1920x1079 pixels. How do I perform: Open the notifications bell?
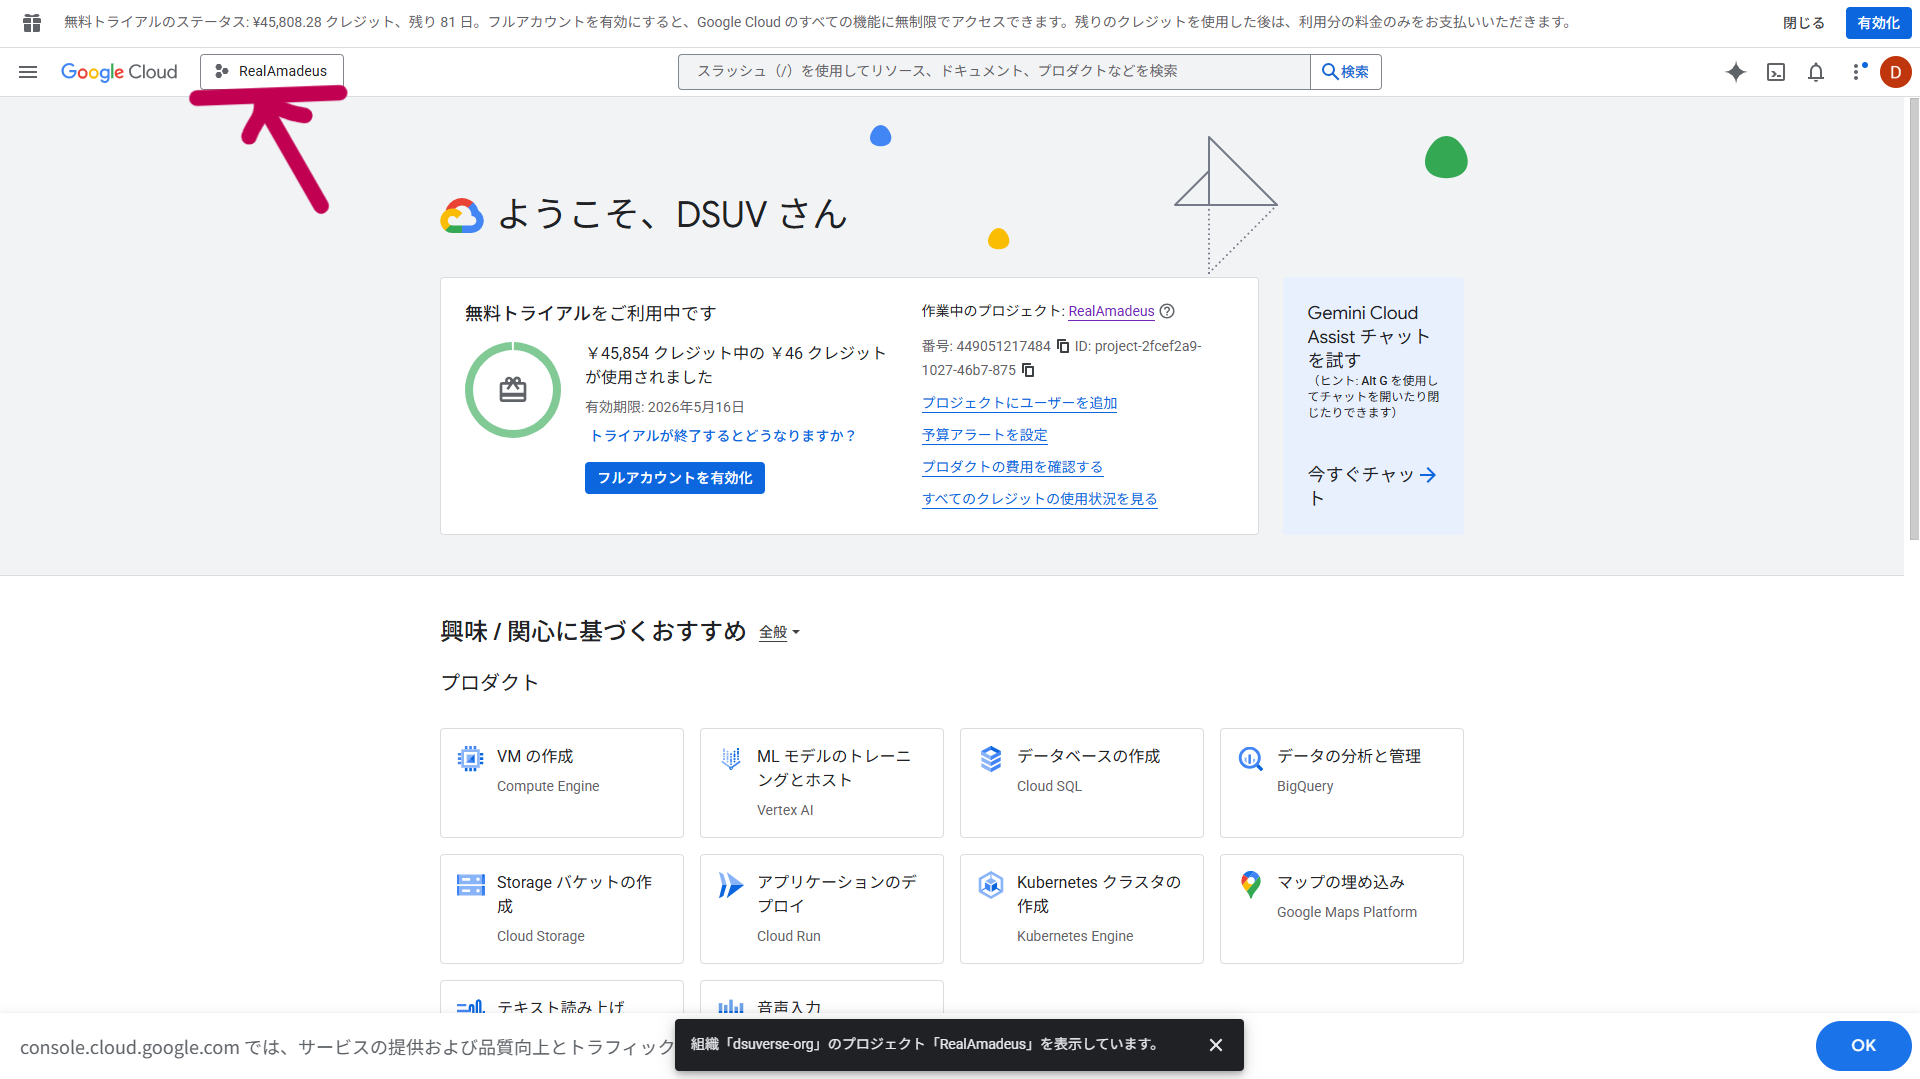[1816, 72]
